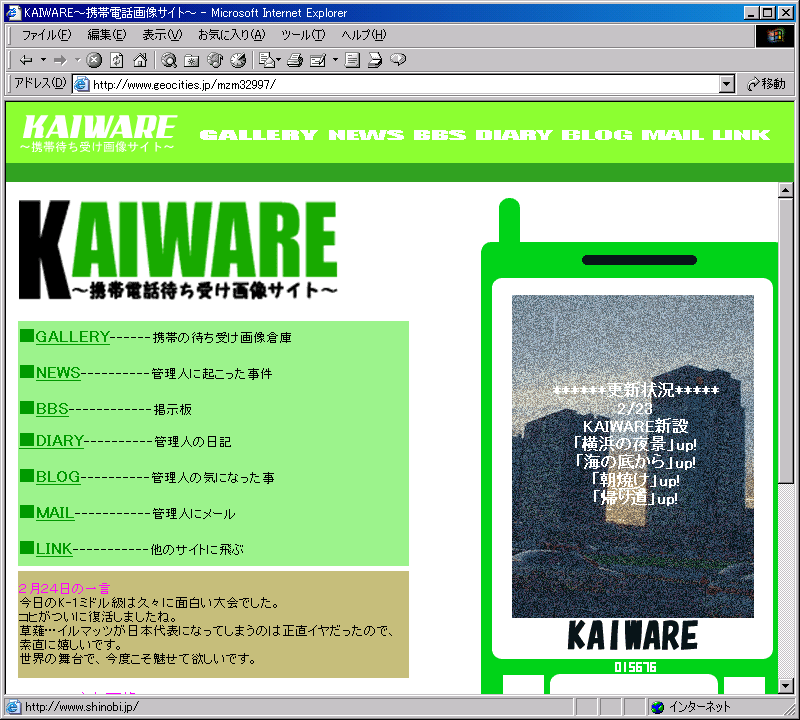Click NEWS in the top banner navigation

(x=366, y=135)
